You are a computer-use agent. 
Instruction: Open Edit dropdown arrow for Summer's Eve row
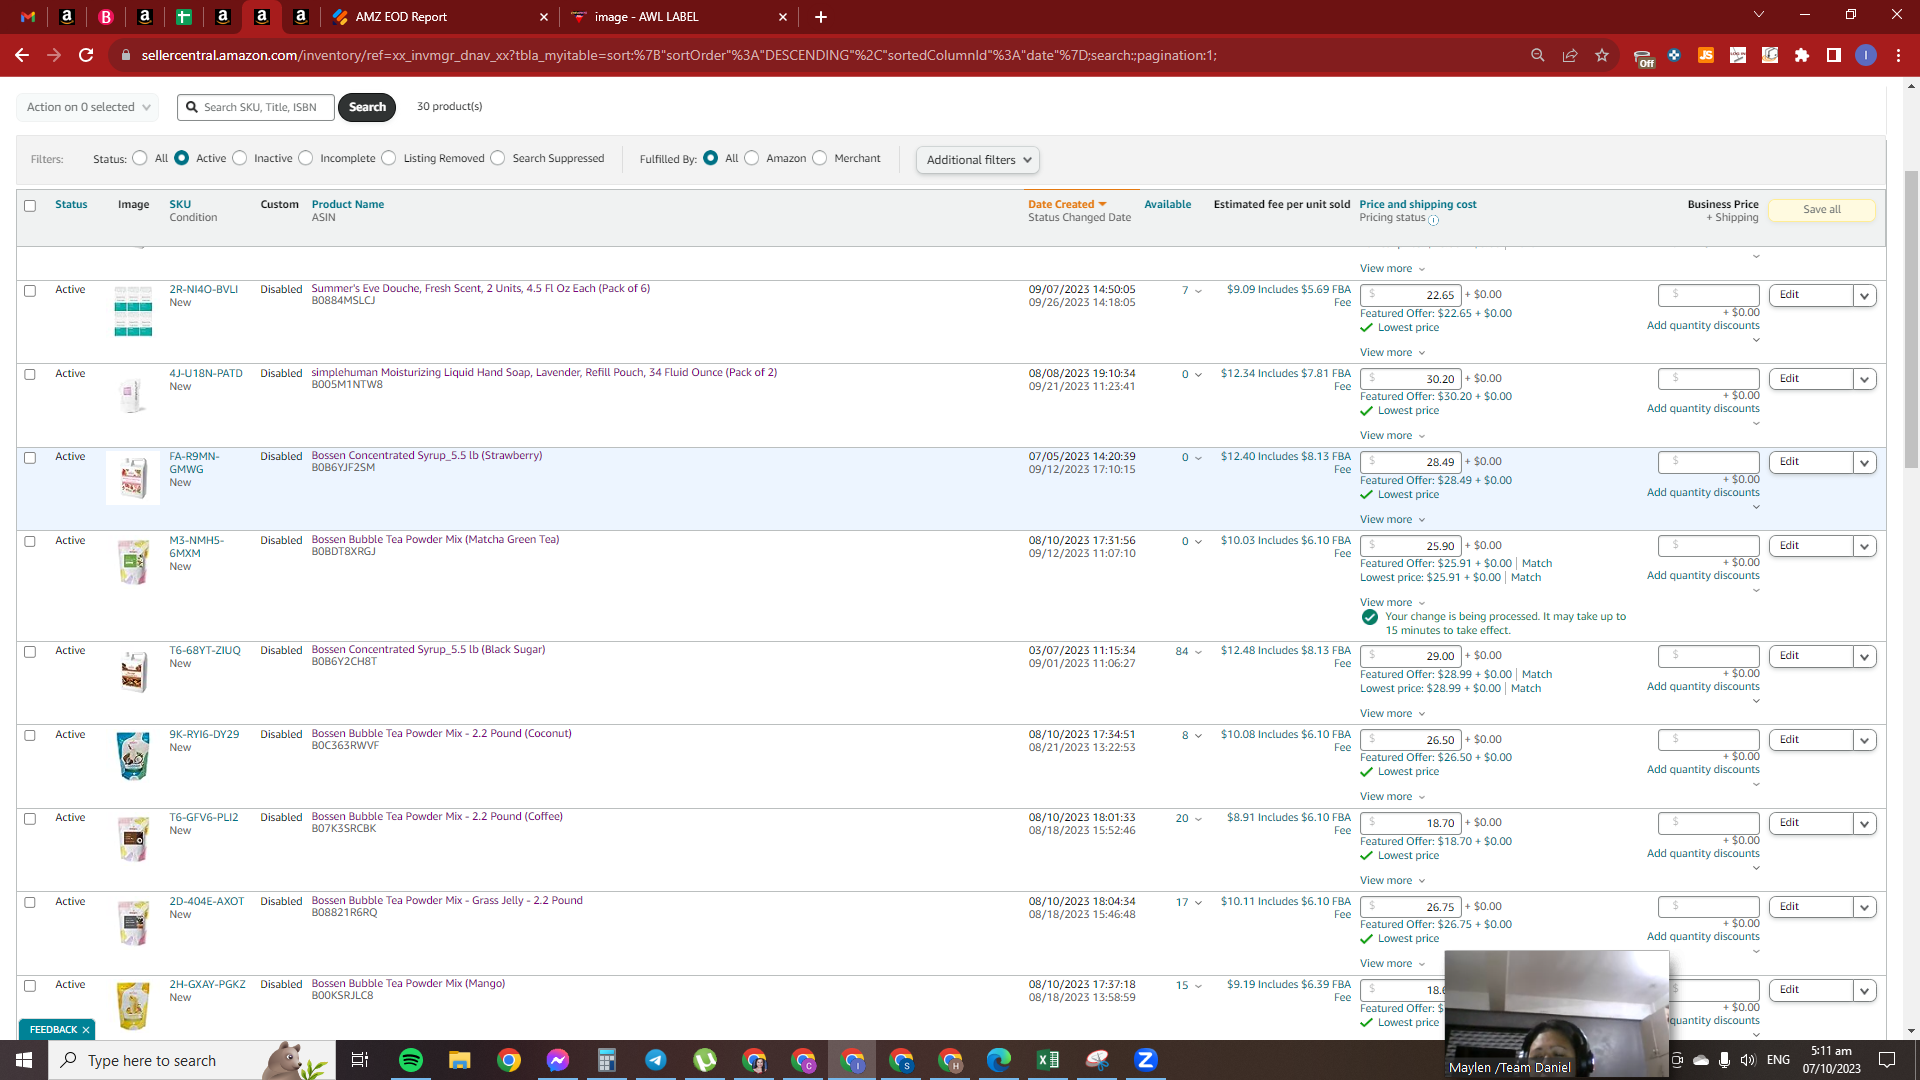click(x=1864, y=296)
